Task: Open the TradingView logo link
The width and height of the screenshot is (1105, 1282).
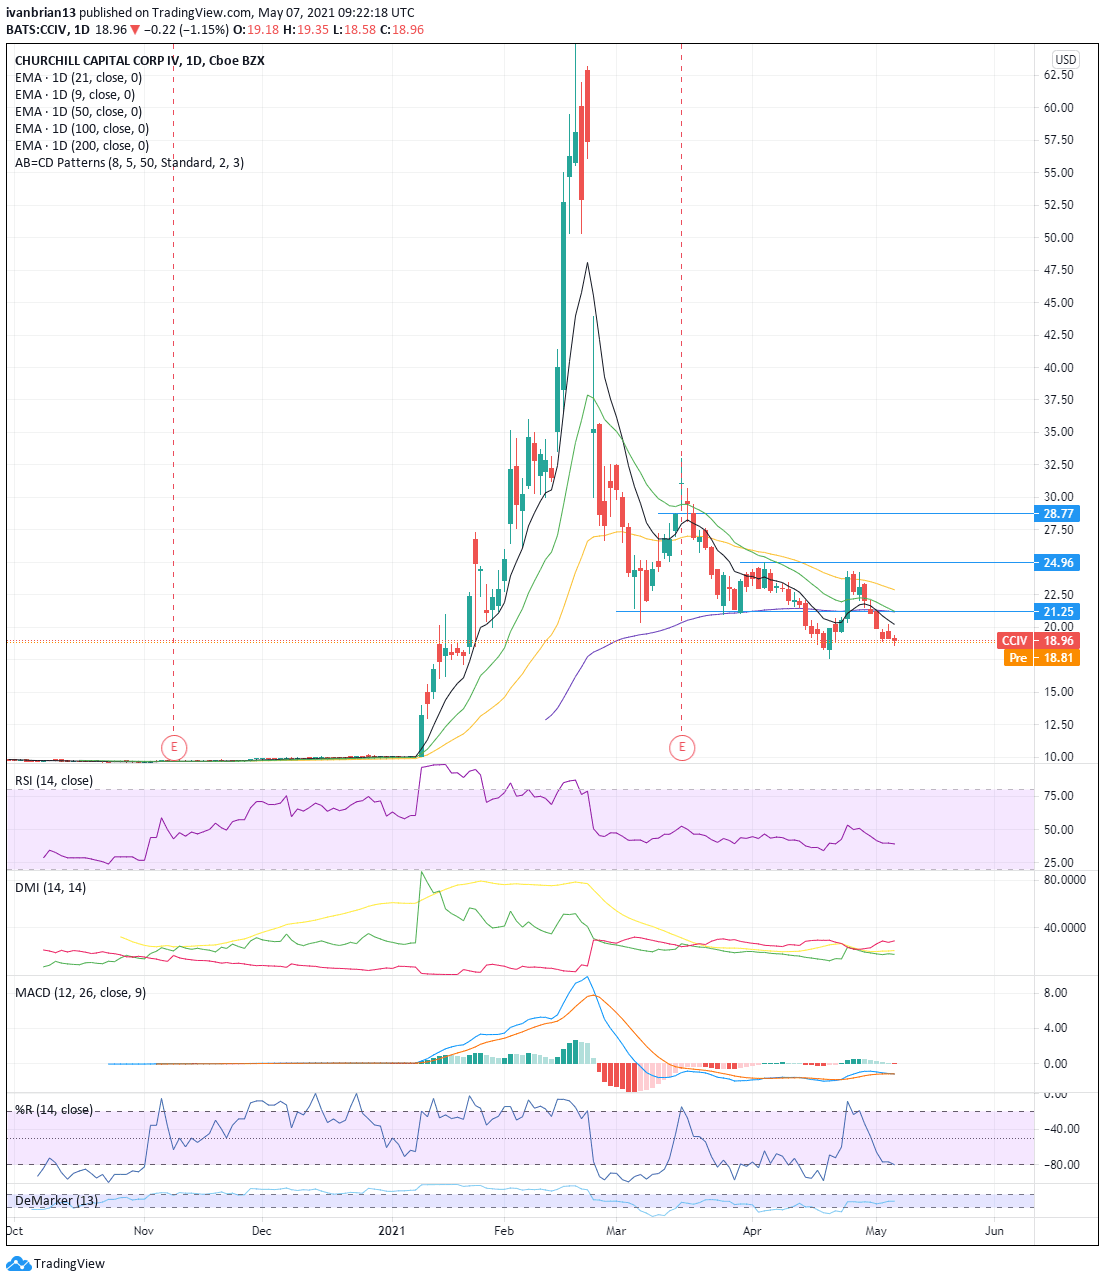Action: point(56,1263)
